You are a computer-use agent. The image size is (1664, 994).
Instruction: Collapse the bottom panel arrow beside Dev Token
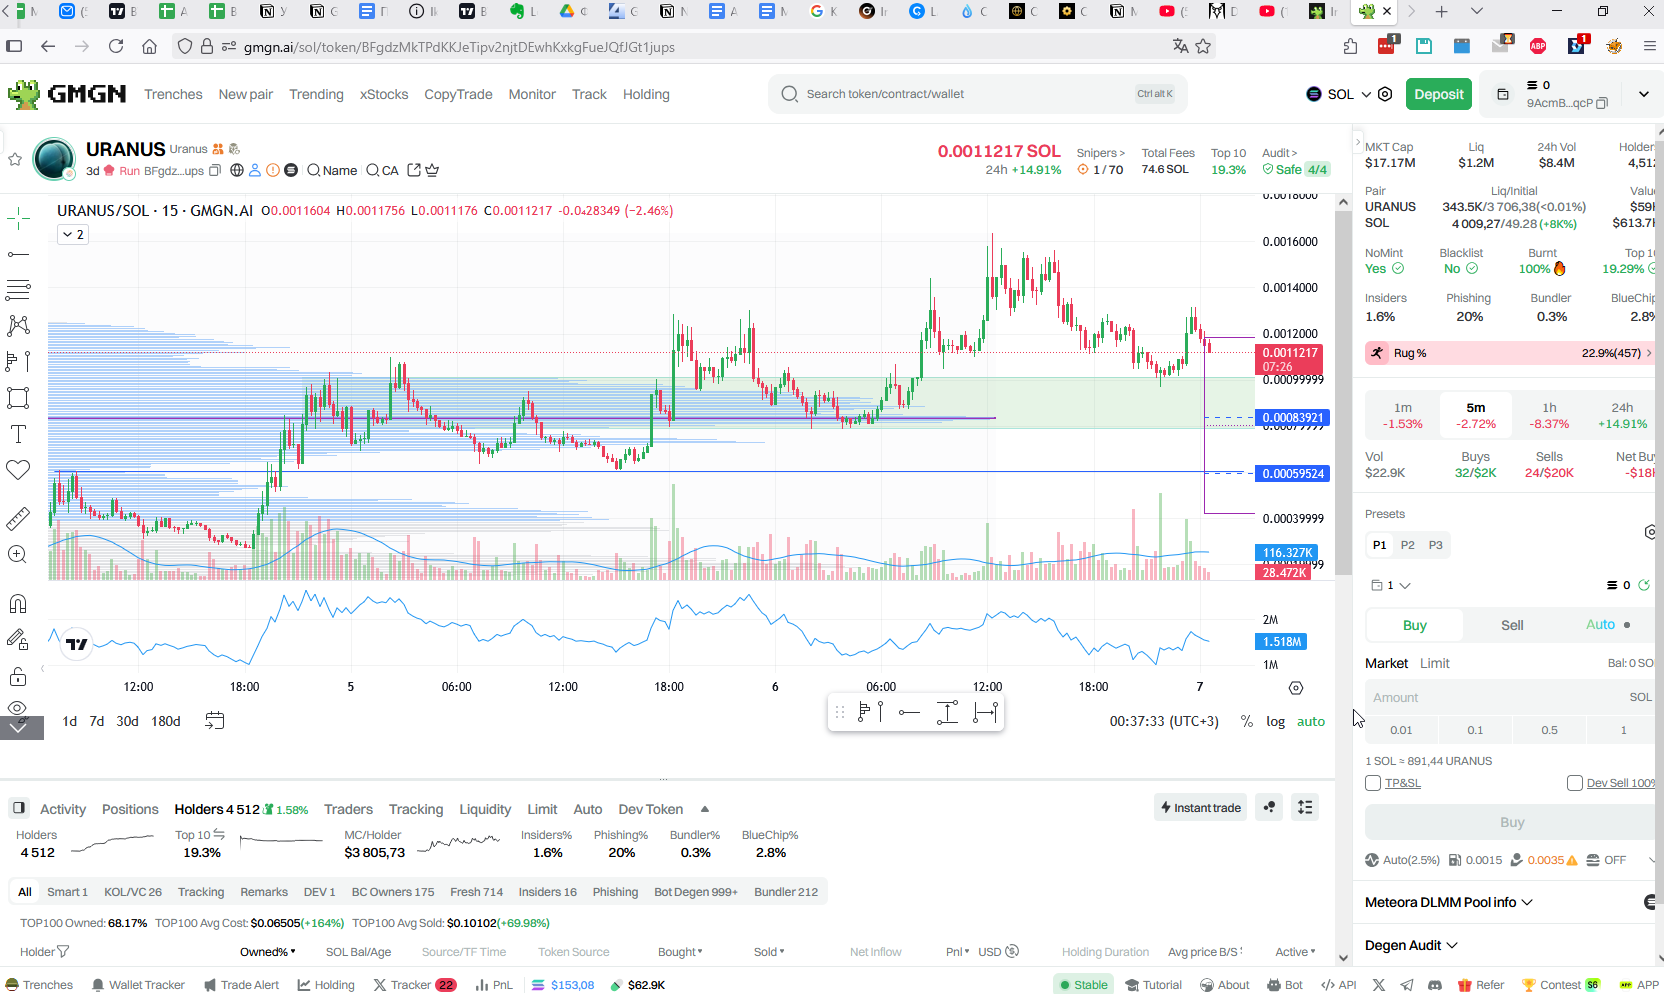(x=704, y=809)
